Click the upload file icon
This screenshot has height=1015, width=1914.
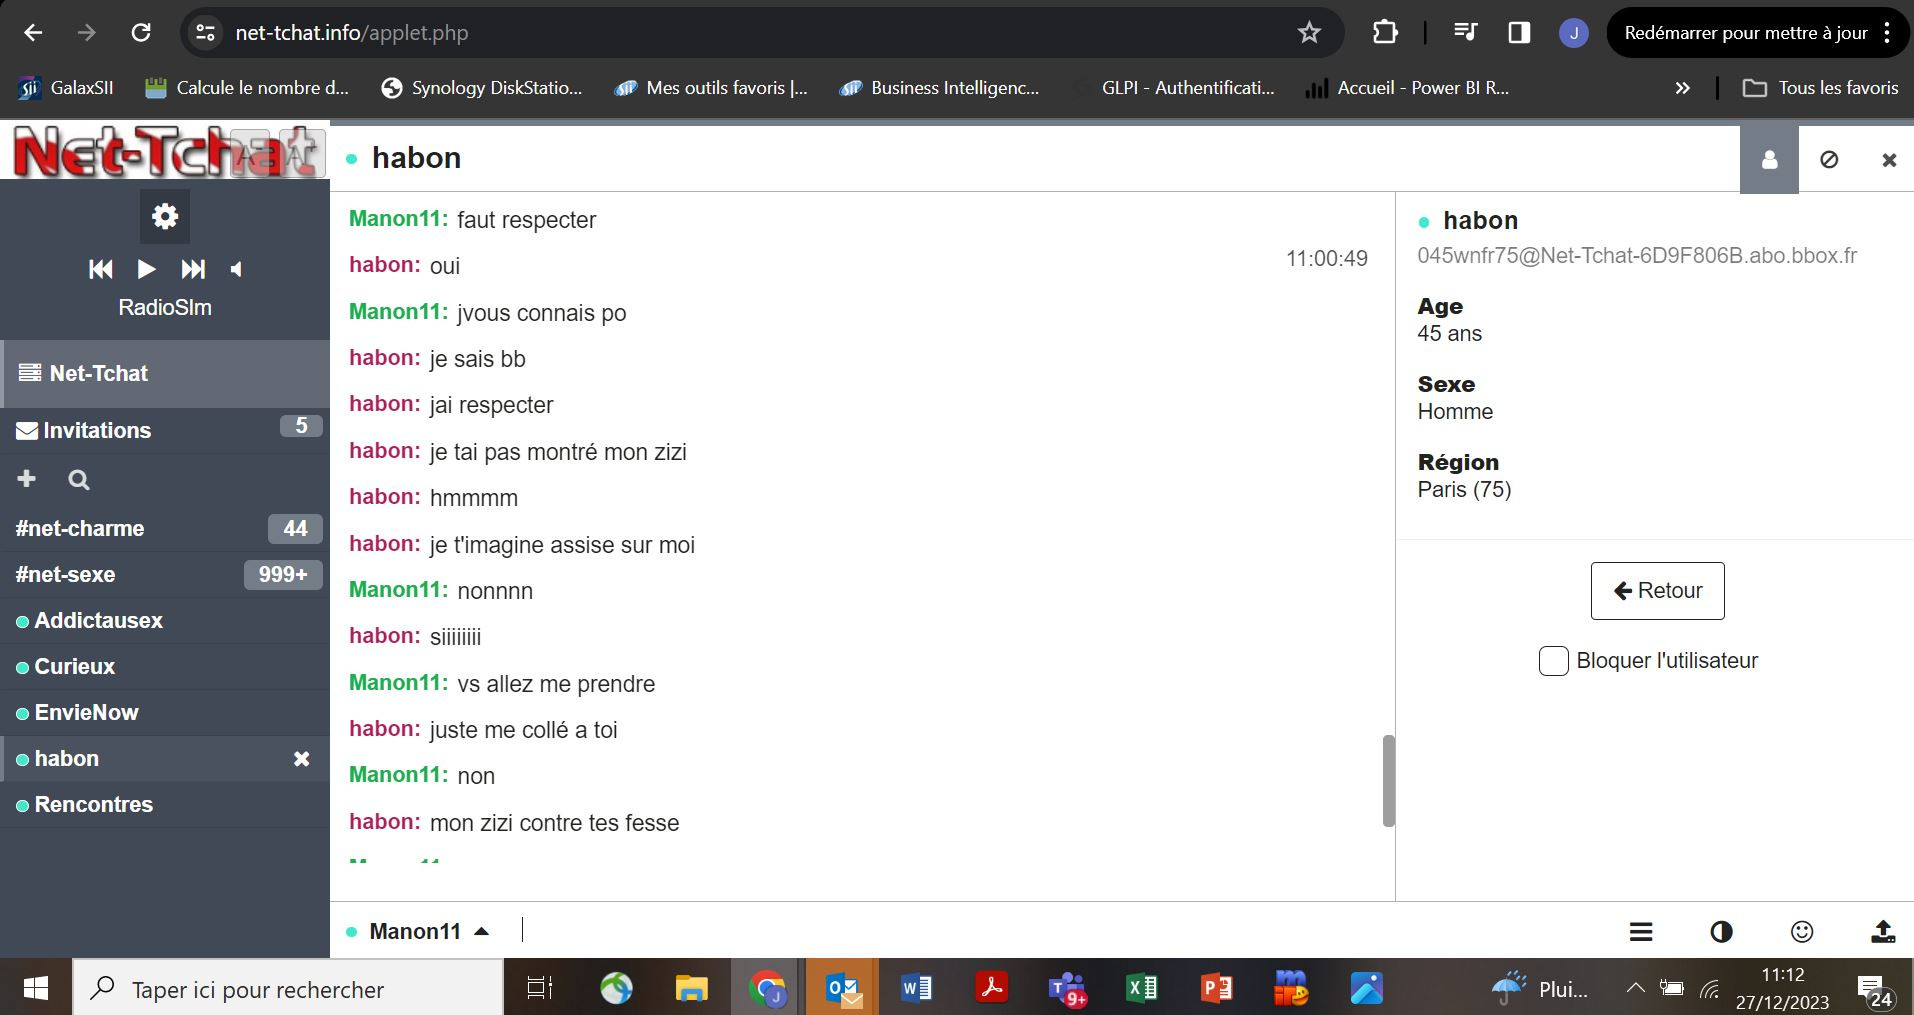pyautogui.click(x=1883, y=932)
